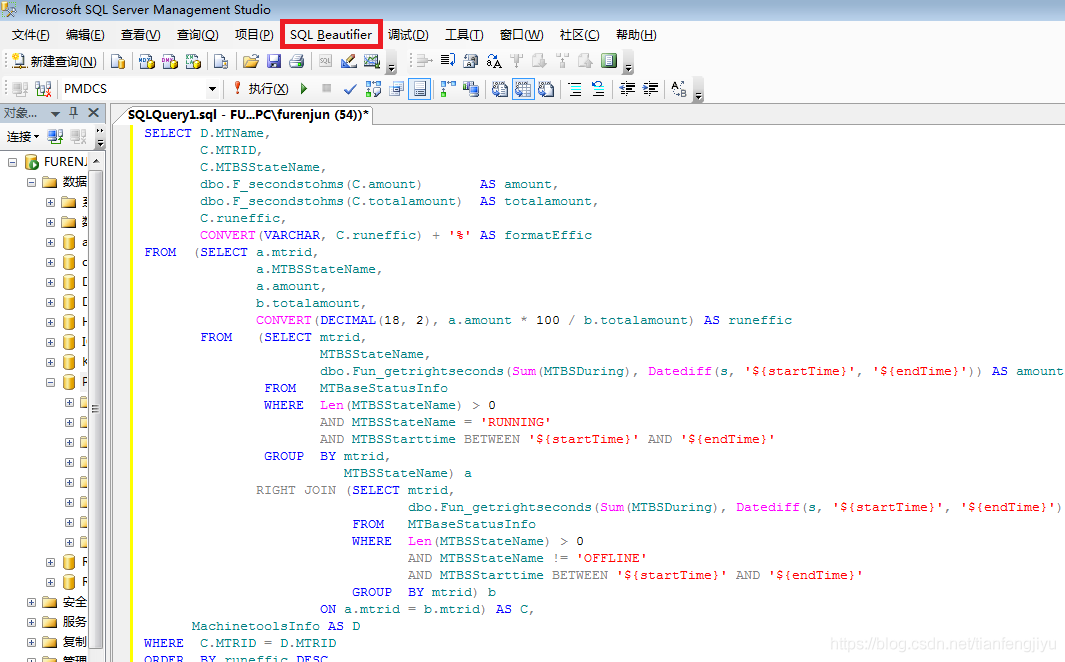Click the 执行 (Execute) button

[261, 89]
